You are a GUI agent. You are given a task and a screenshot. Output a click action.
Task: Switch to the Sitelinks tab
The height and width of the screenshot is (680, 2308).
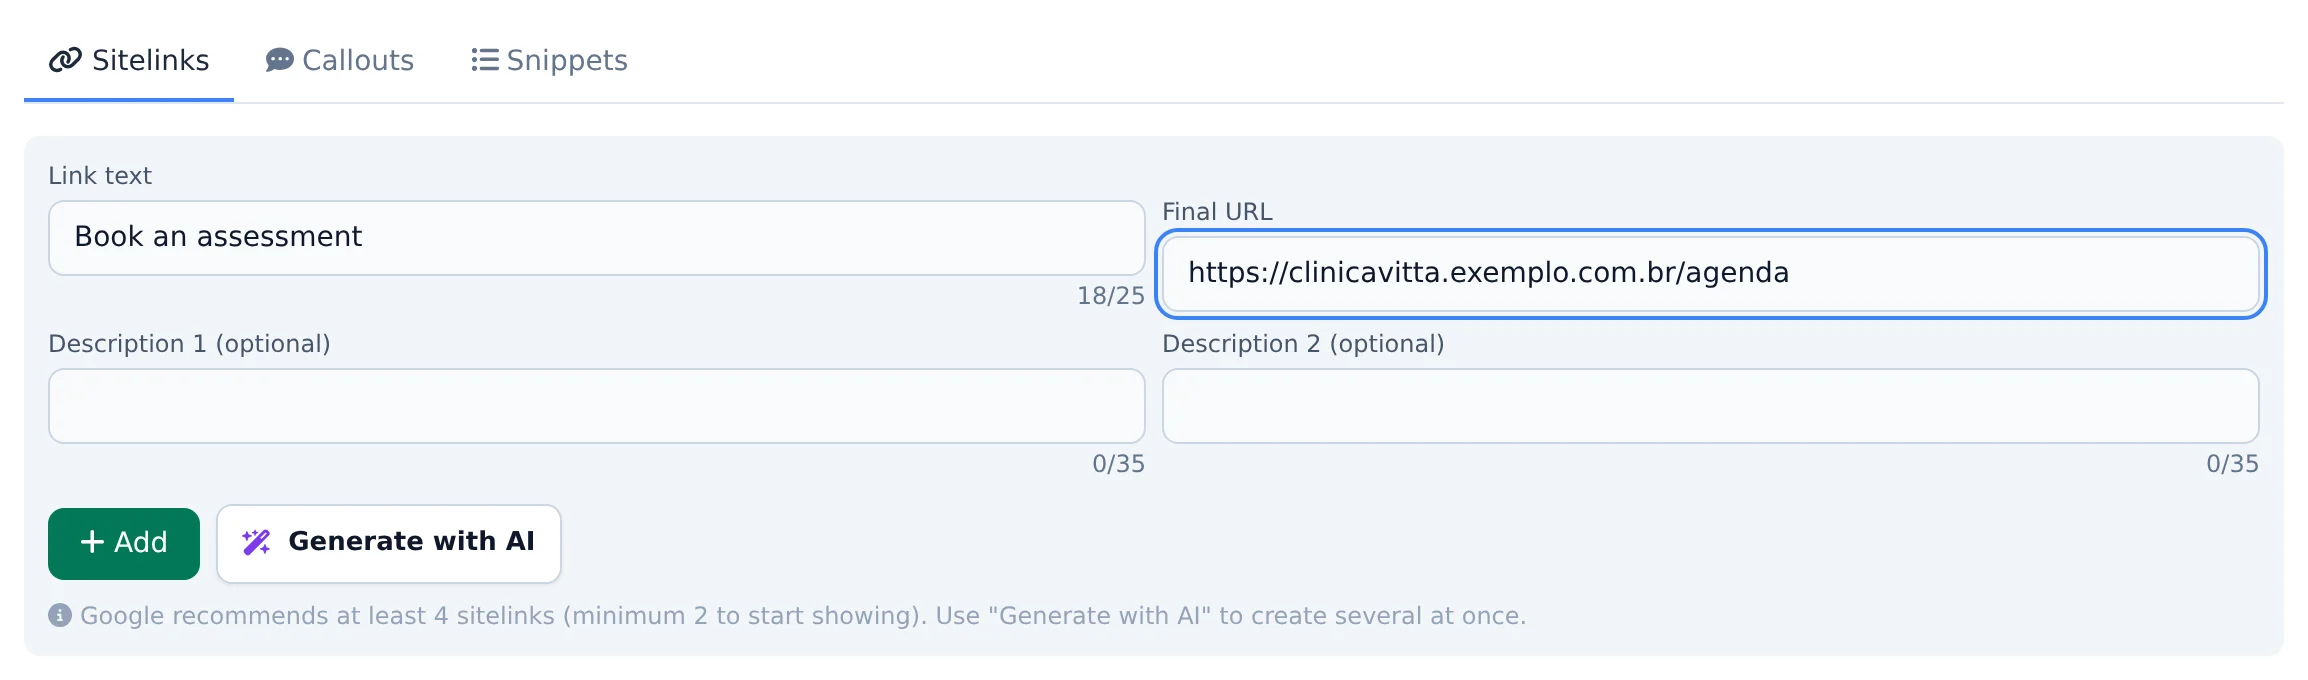(x=129, y=60)
